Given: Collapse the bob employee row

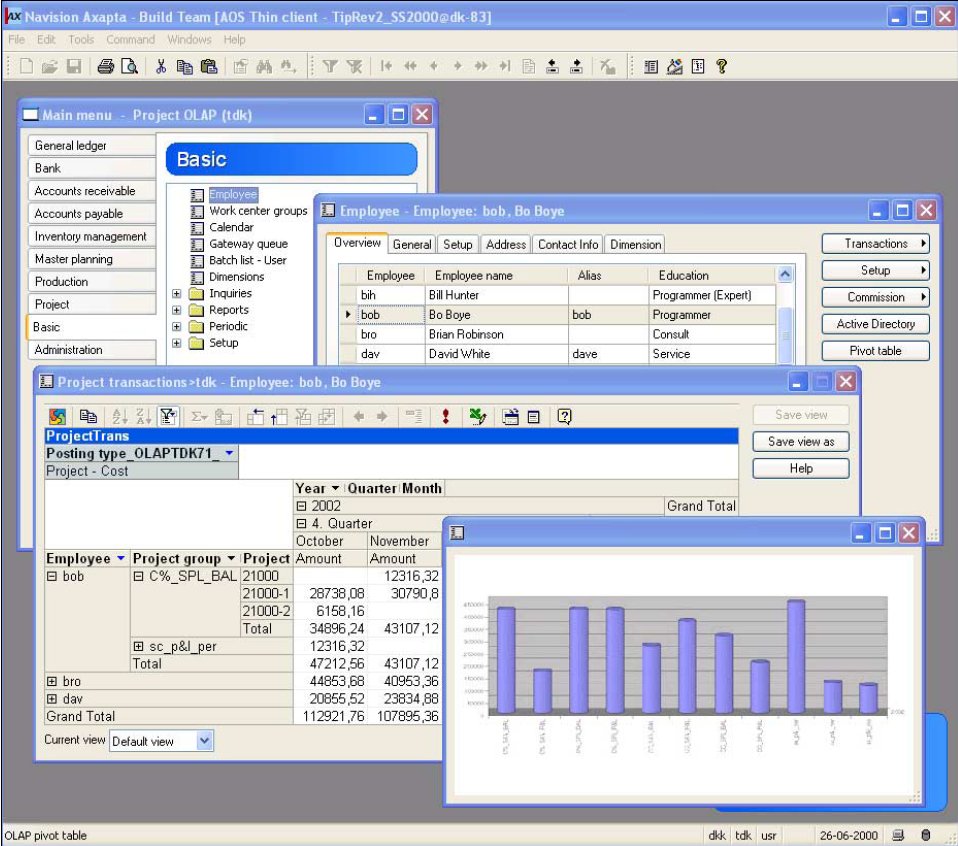Looking at the screenshot, I should 52,576.
